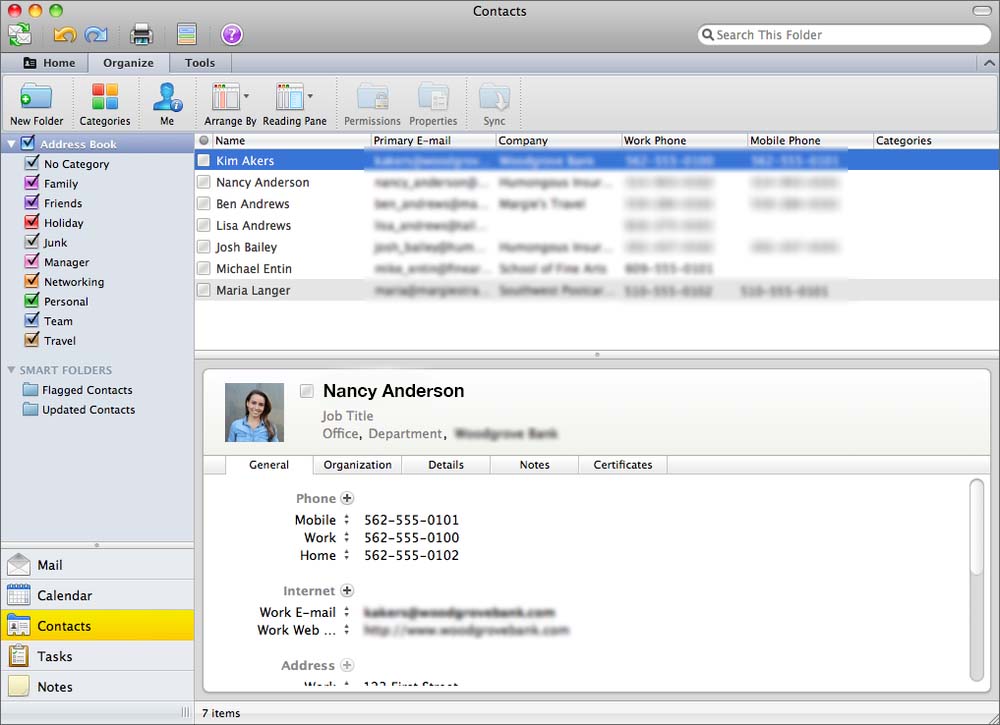Open the Tasks view
Screen dimensions: 1000x725
97,656
